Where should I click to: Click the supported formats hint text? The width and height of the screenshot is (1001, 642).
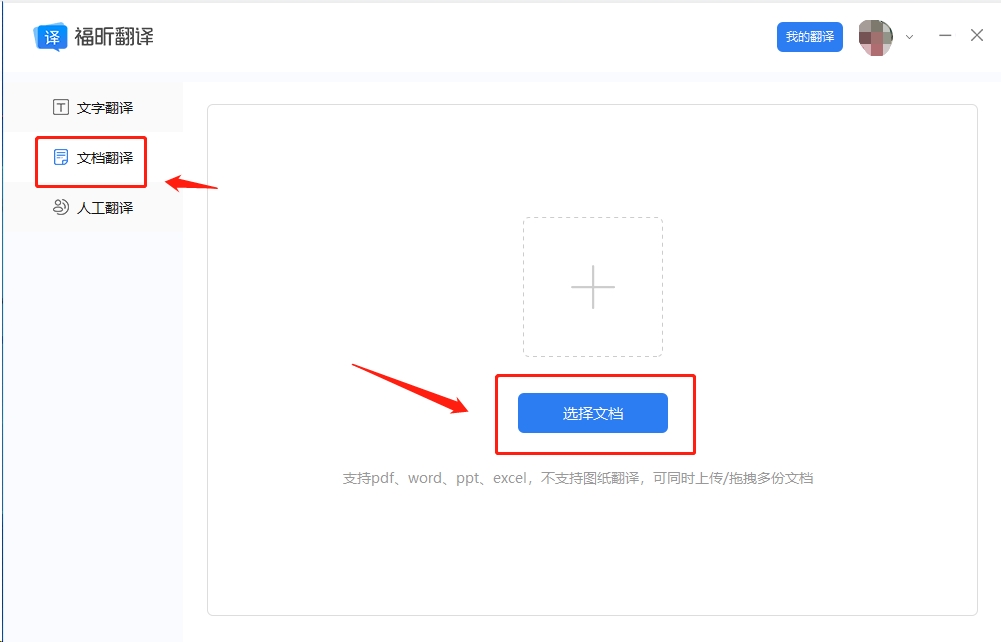tap(593, 478)
